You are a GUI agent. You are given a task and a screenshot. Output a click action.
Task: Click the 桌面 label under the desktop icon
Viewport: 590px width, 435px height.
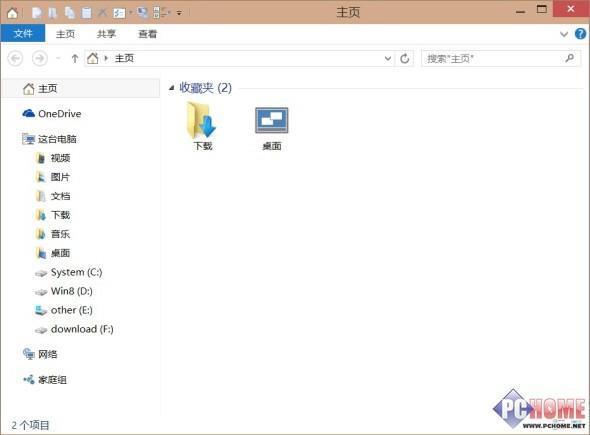pyautogui.click(x=272, y=146)
